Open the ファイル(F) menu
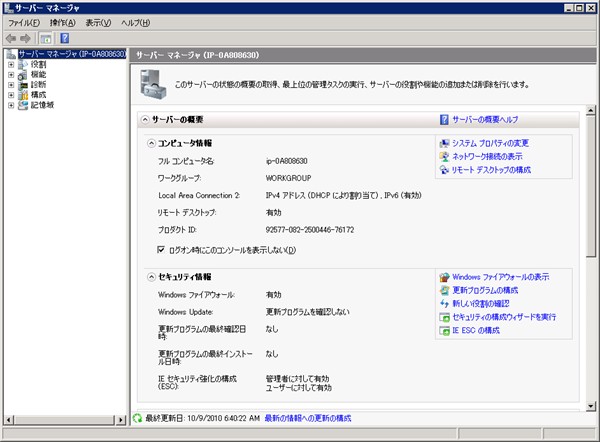Viewport: 600px width, 442px height. tap(24, 23)
